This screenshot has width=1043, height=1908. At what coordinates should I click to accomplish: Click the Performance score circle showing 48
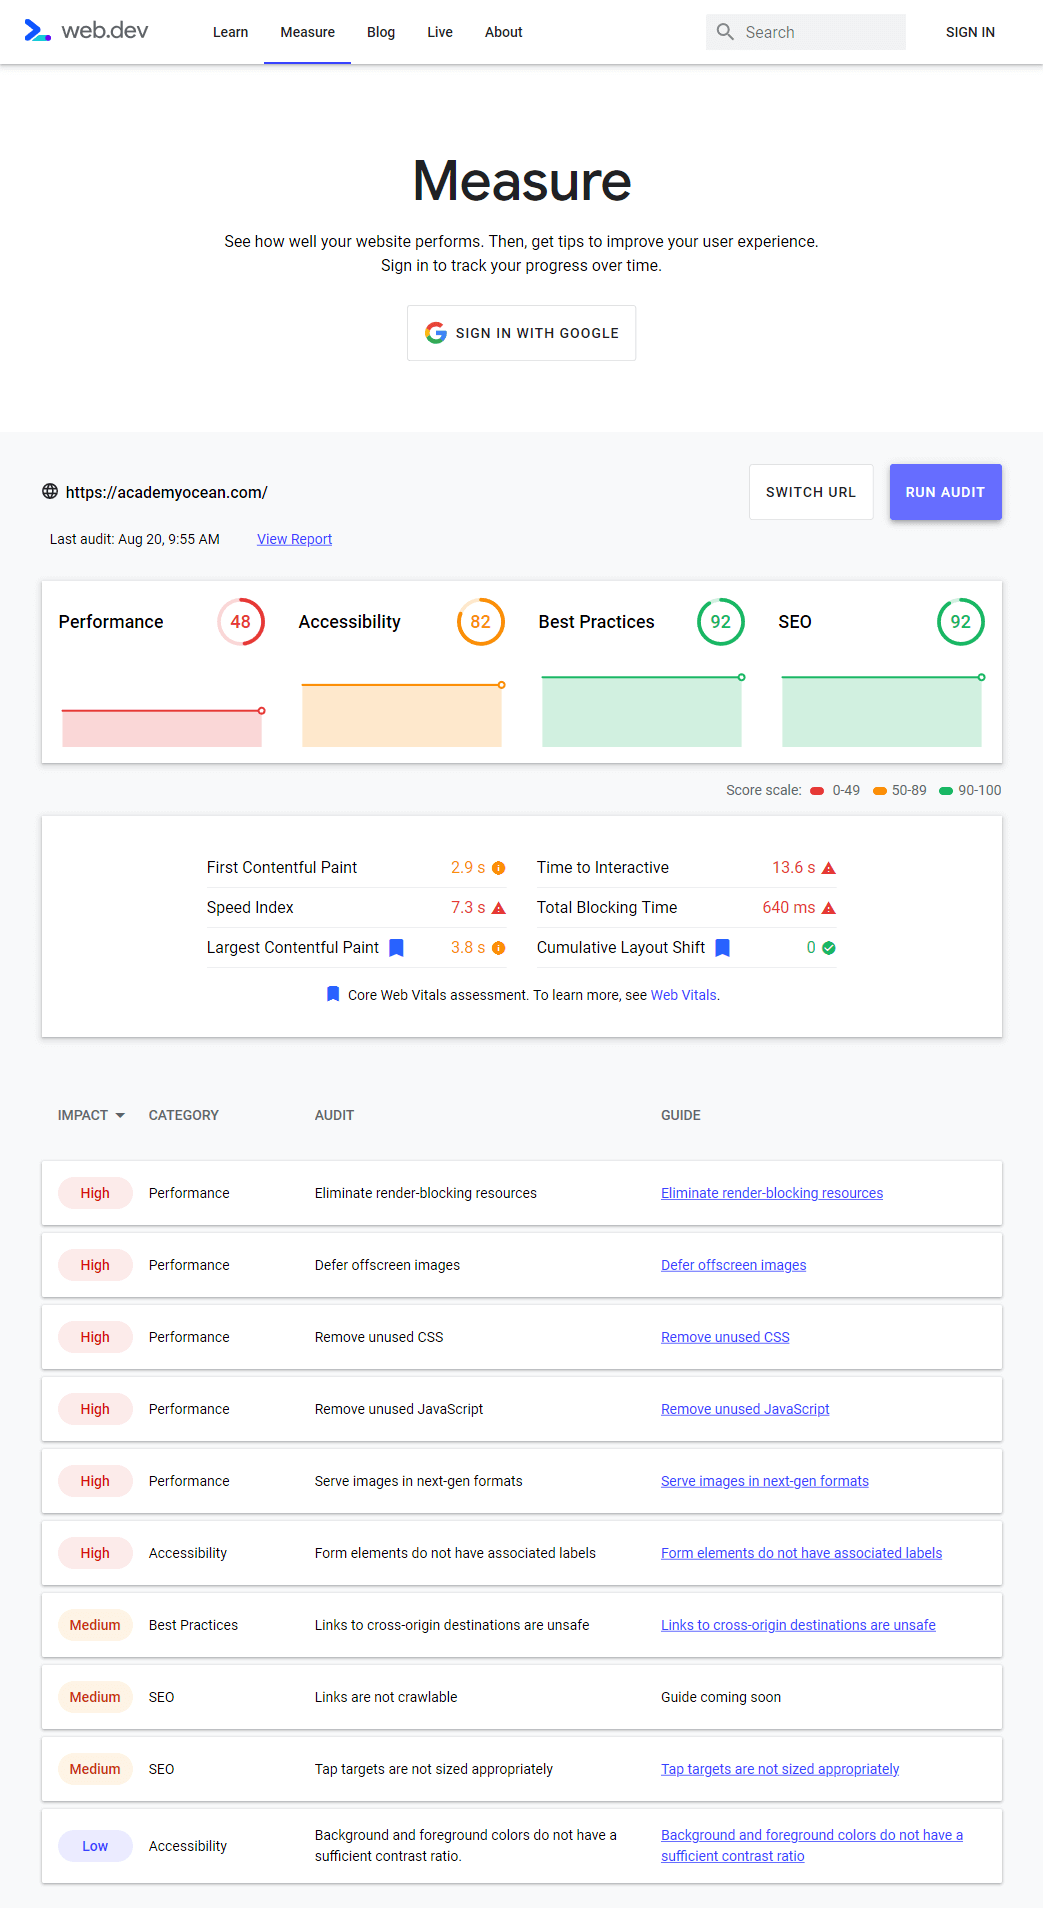pyautogui.click(x=241, y=622)
